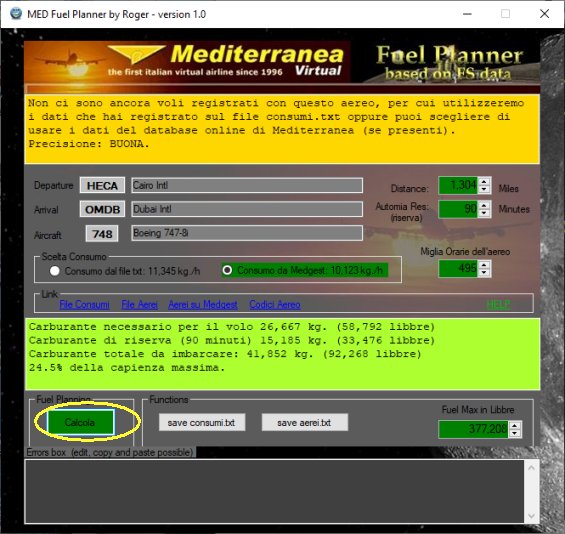Increase Fuel Max in Libbre up arrow
The width and height of the screenshot is (565, 534).
point(515,426)
